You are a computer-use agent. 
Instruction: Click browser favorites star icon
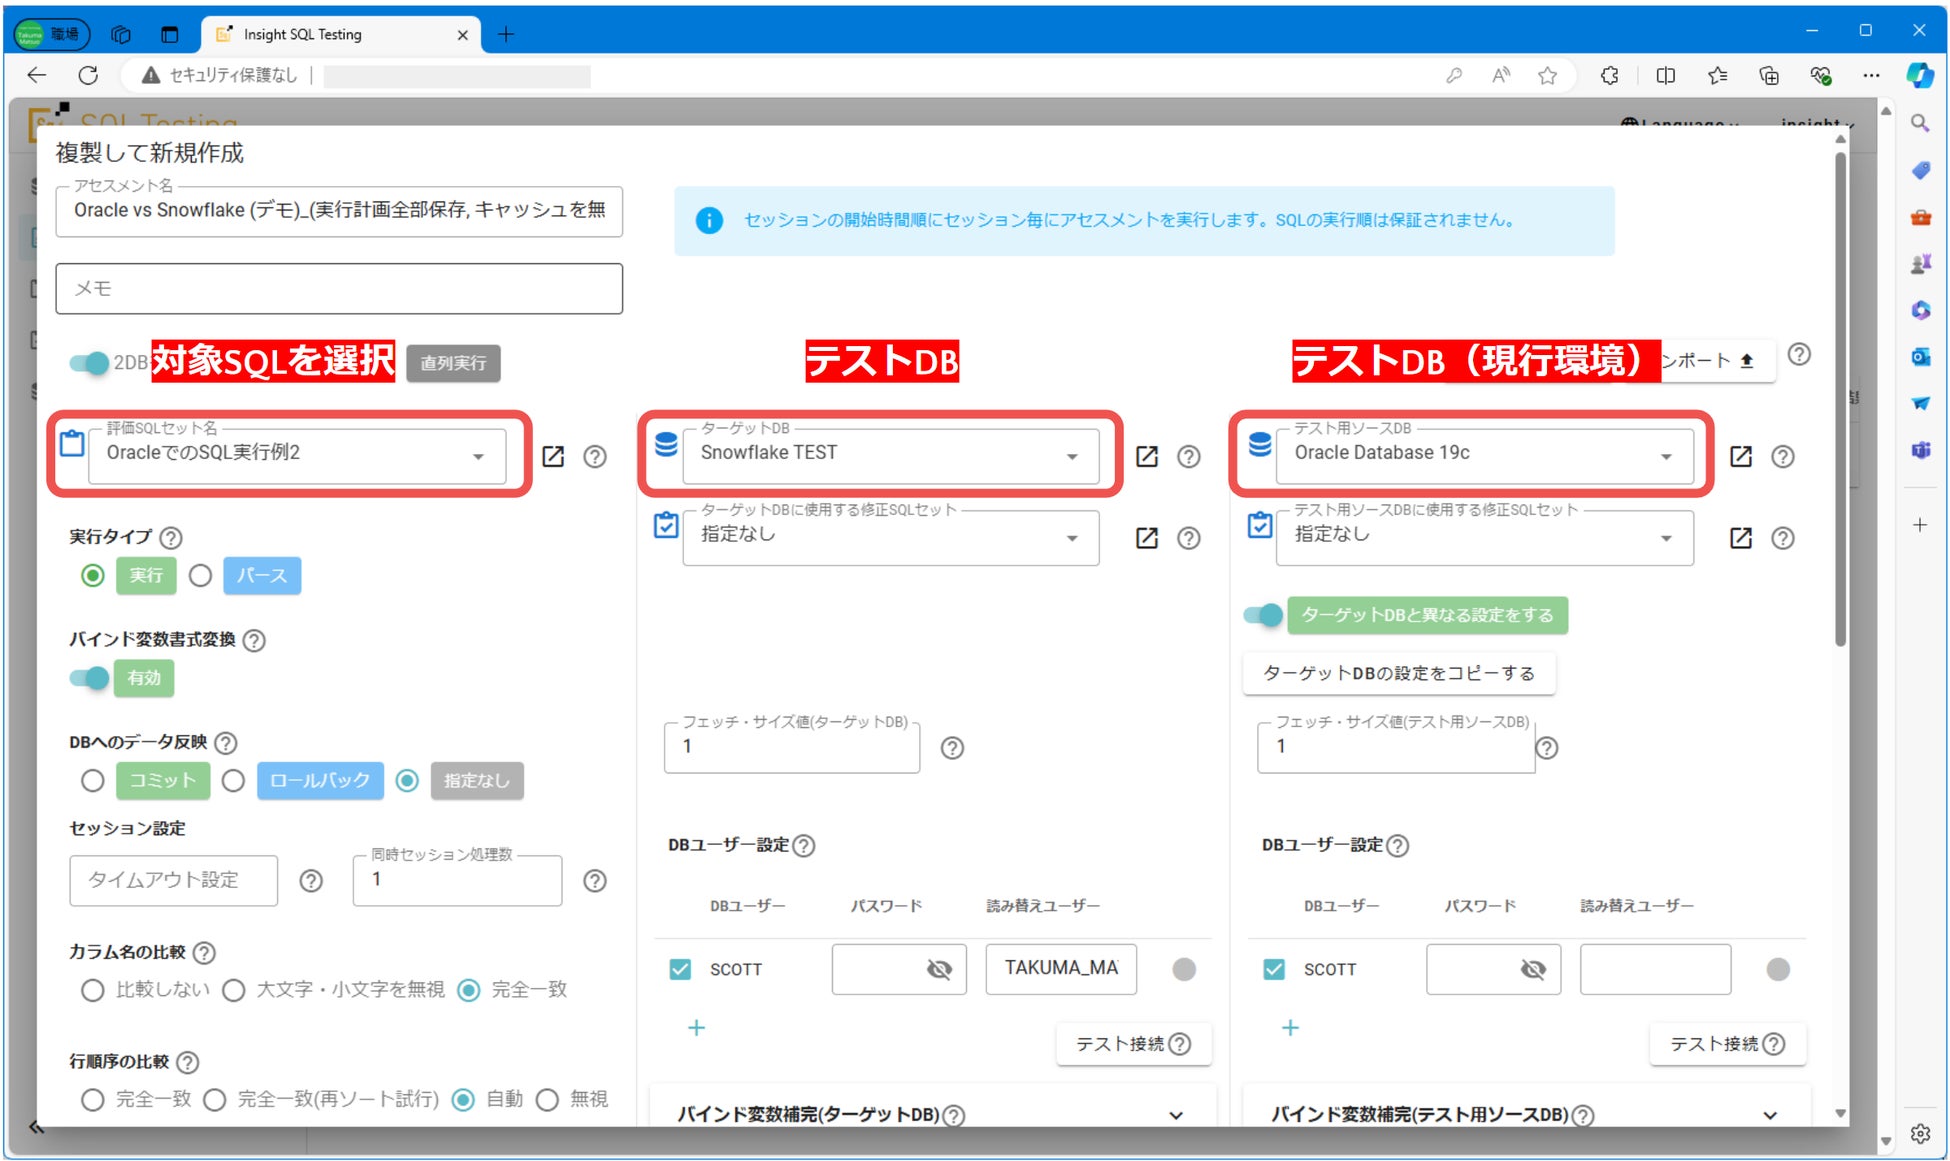point(1547,76)
